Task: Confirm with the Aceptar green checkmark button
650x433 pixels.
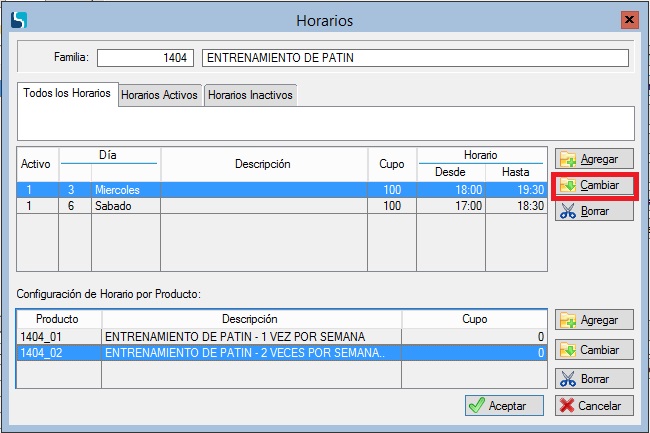Action: coord(504,405)
